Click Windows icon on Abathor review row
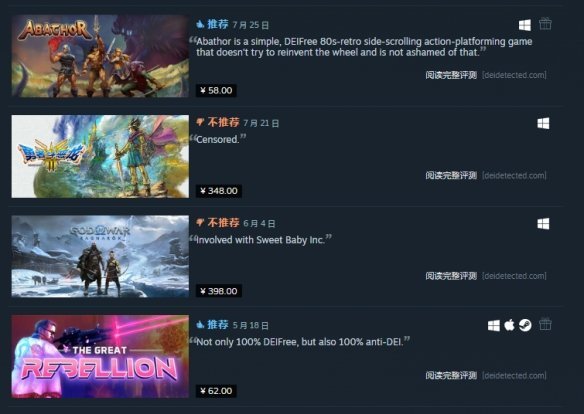 (525, 25)
